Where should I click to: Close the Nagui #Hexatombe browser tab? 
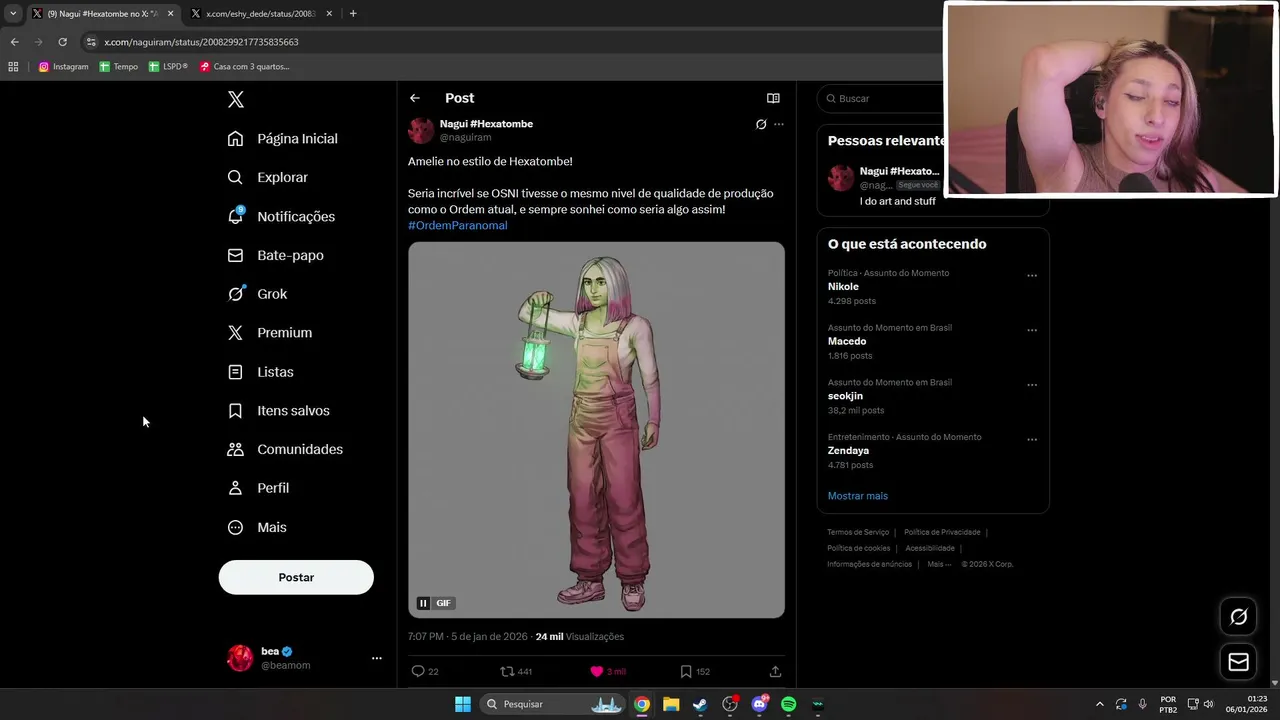[x=170, y=14]
